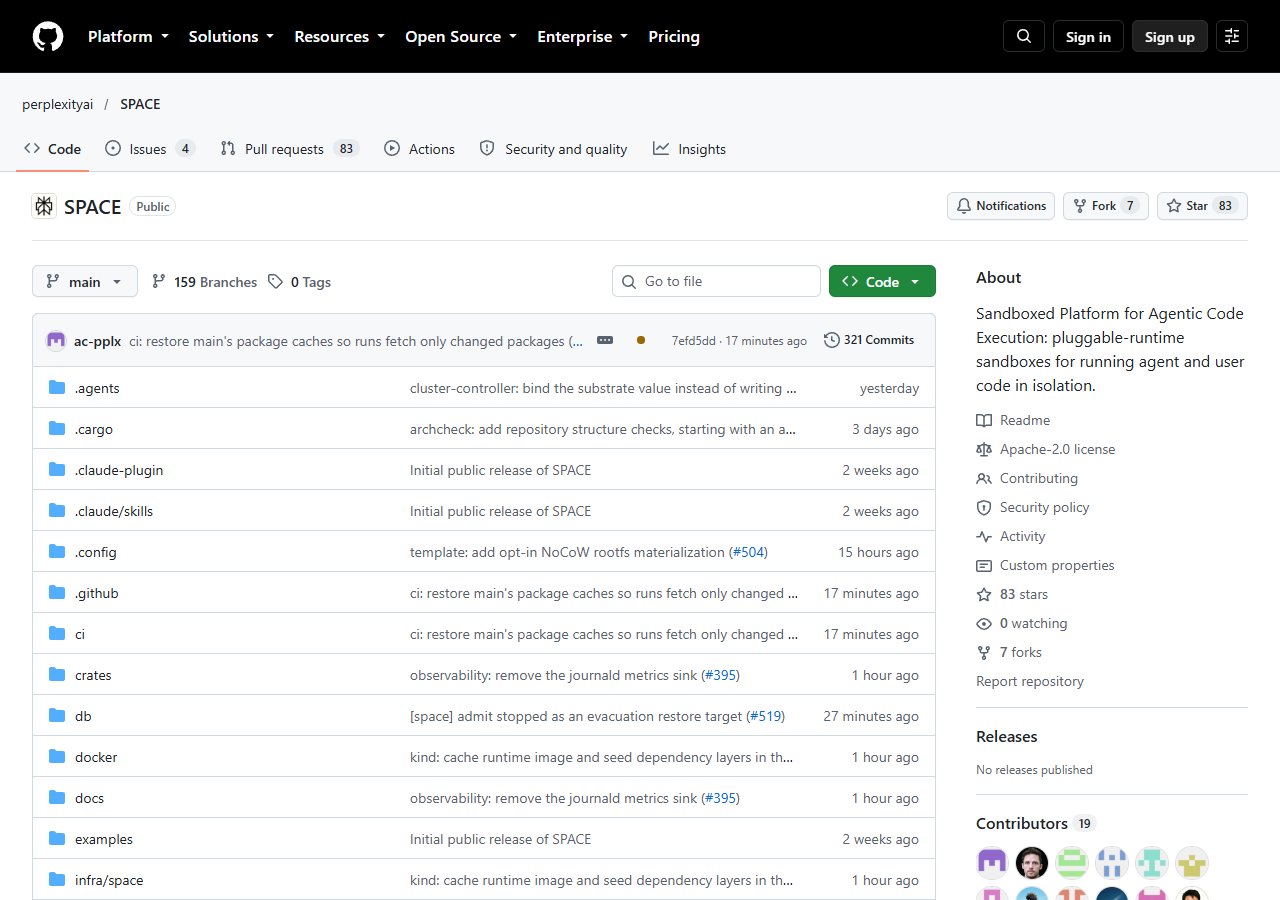Image resolution: width=1280 pixels, height=900 pixels.
Task: Expand the Resources menu
Action: click(339, 37)
